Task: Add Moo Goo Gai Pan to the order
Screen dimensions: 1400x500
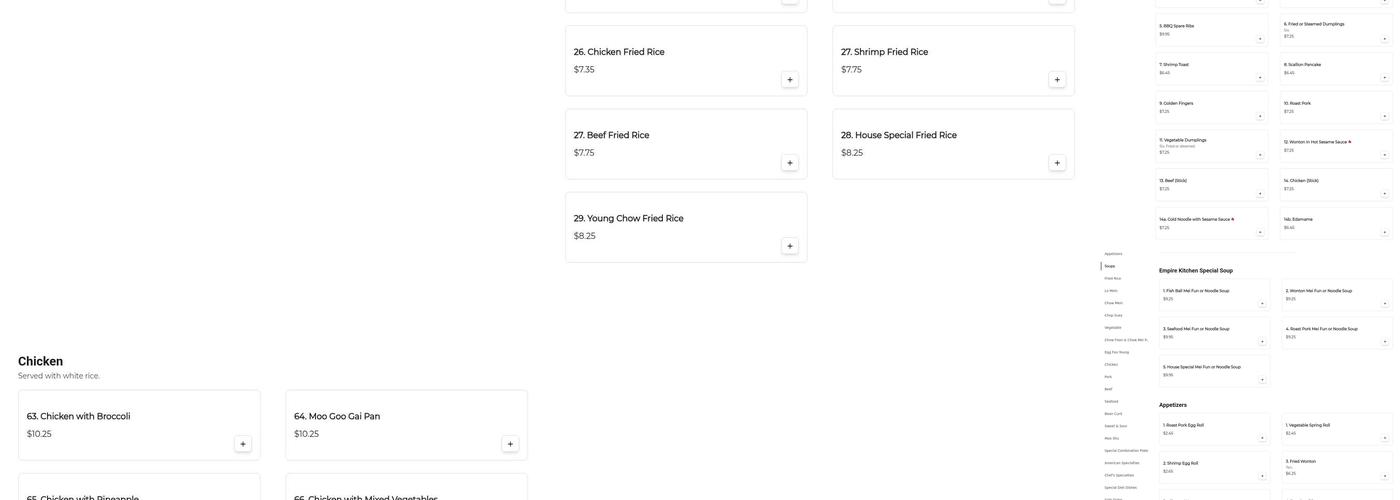Action: (x=510, y=444)
